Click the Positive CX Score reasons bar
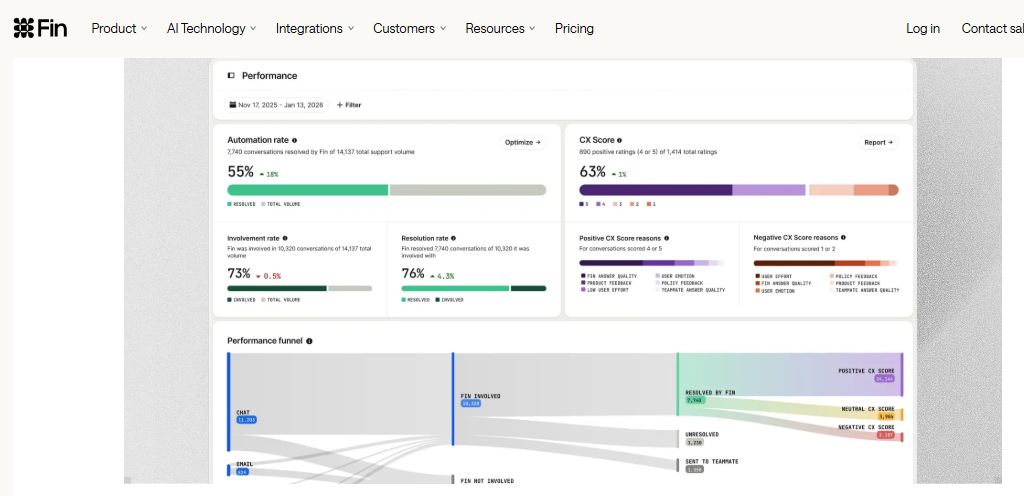Image resolution: width=1024 pixels, height=496 pixels. pos(652,263)
